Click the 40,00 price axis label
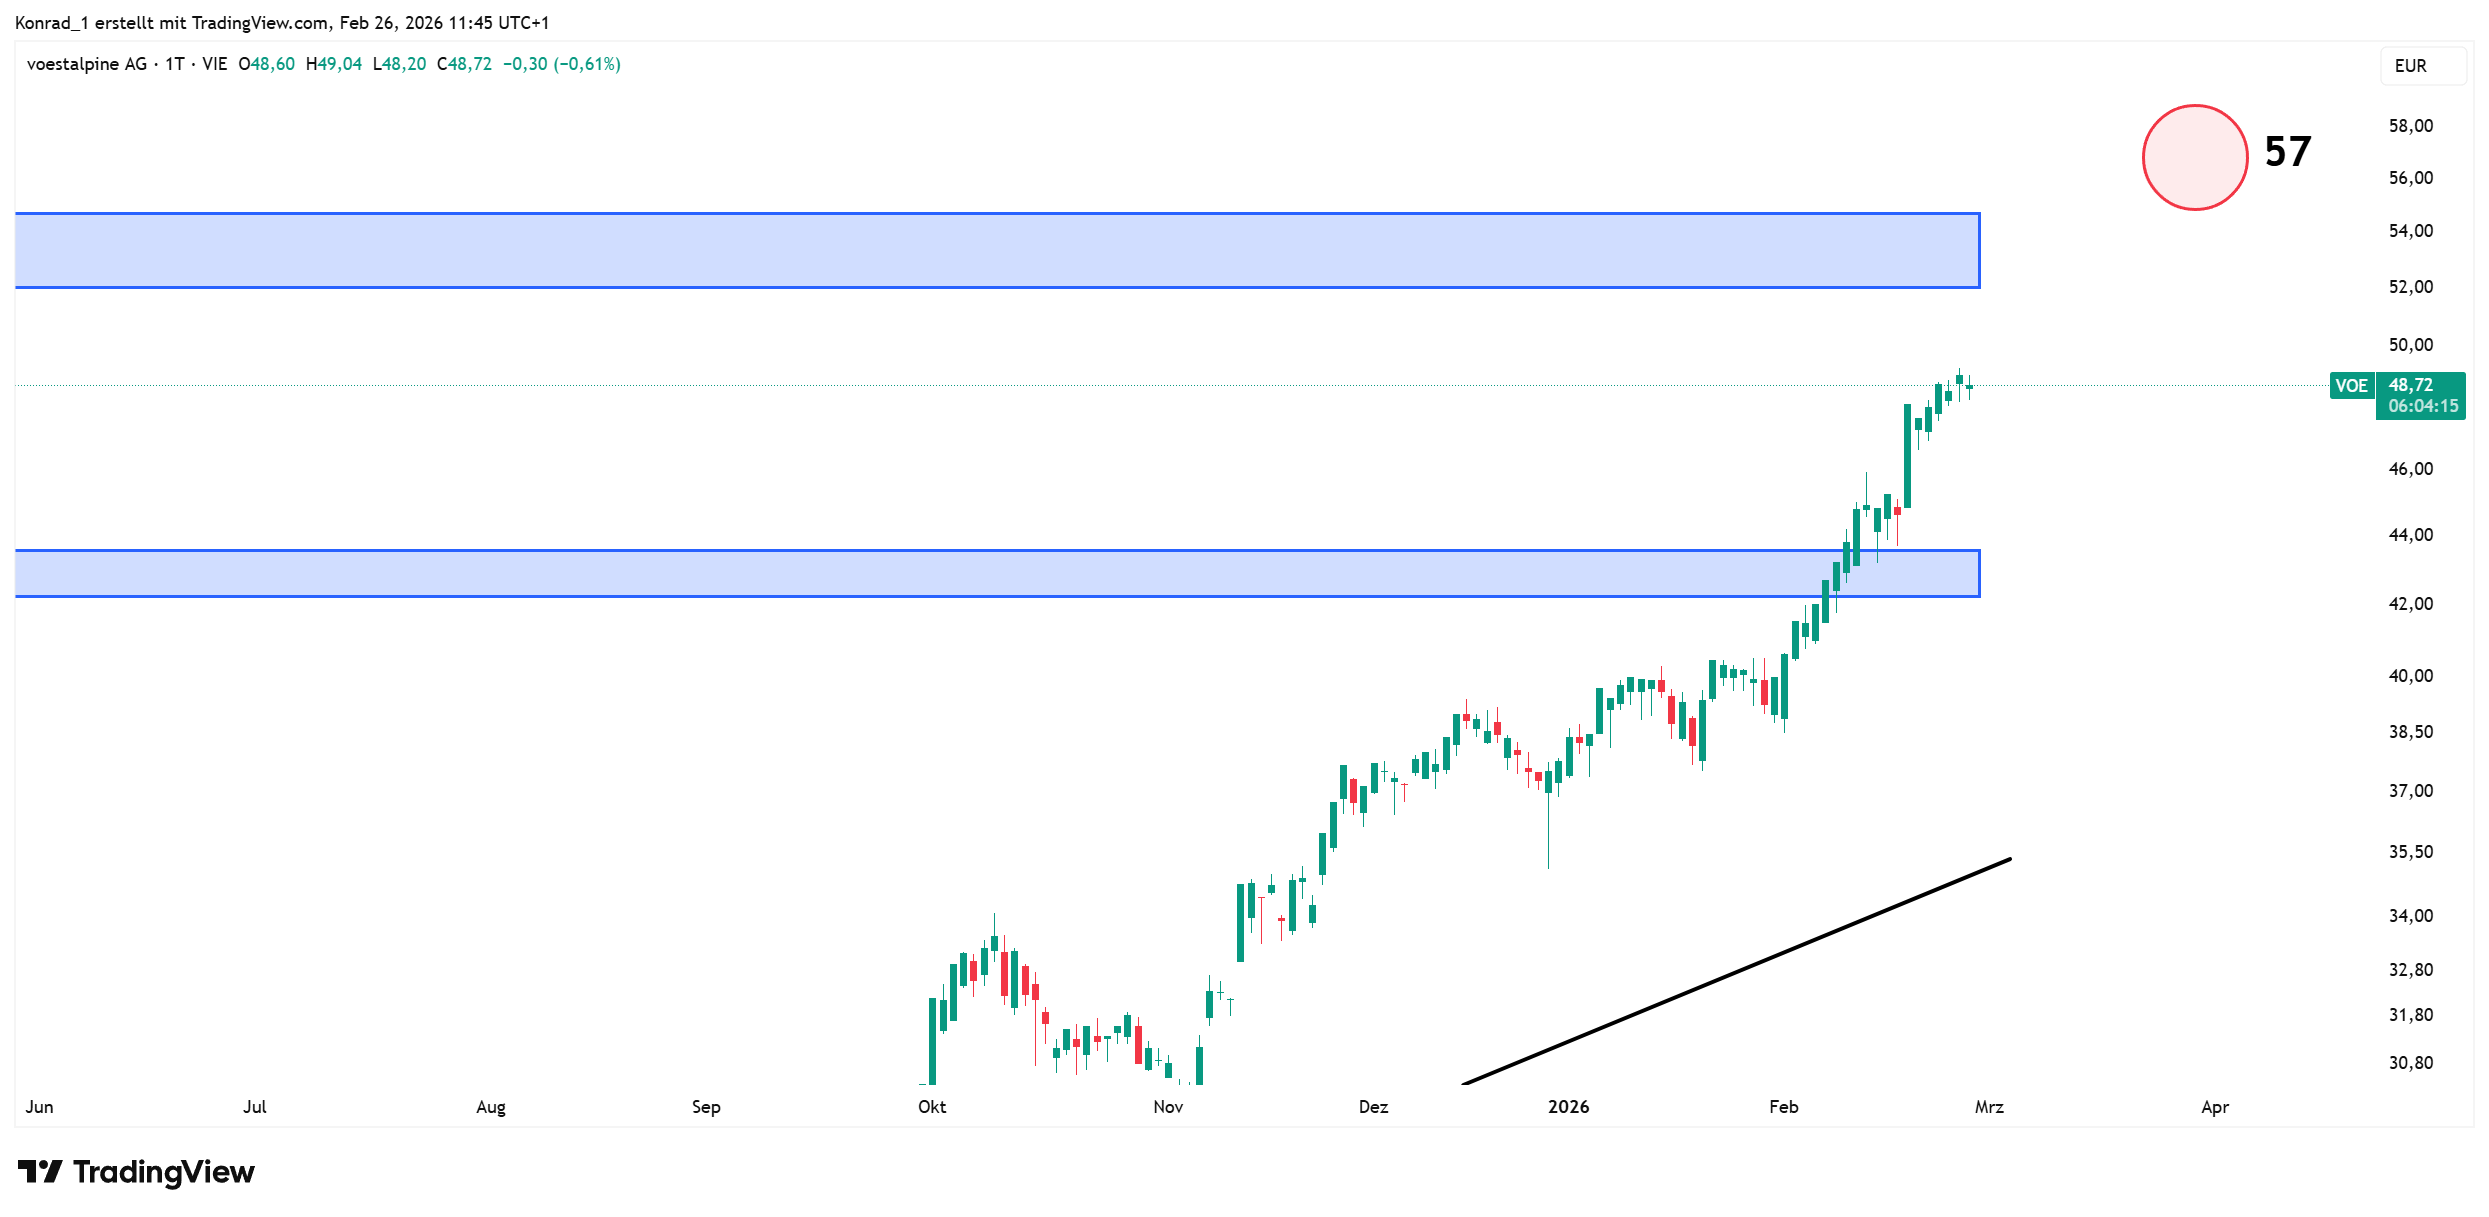Viewport: 2489px width, 1217px height. 2410,676
